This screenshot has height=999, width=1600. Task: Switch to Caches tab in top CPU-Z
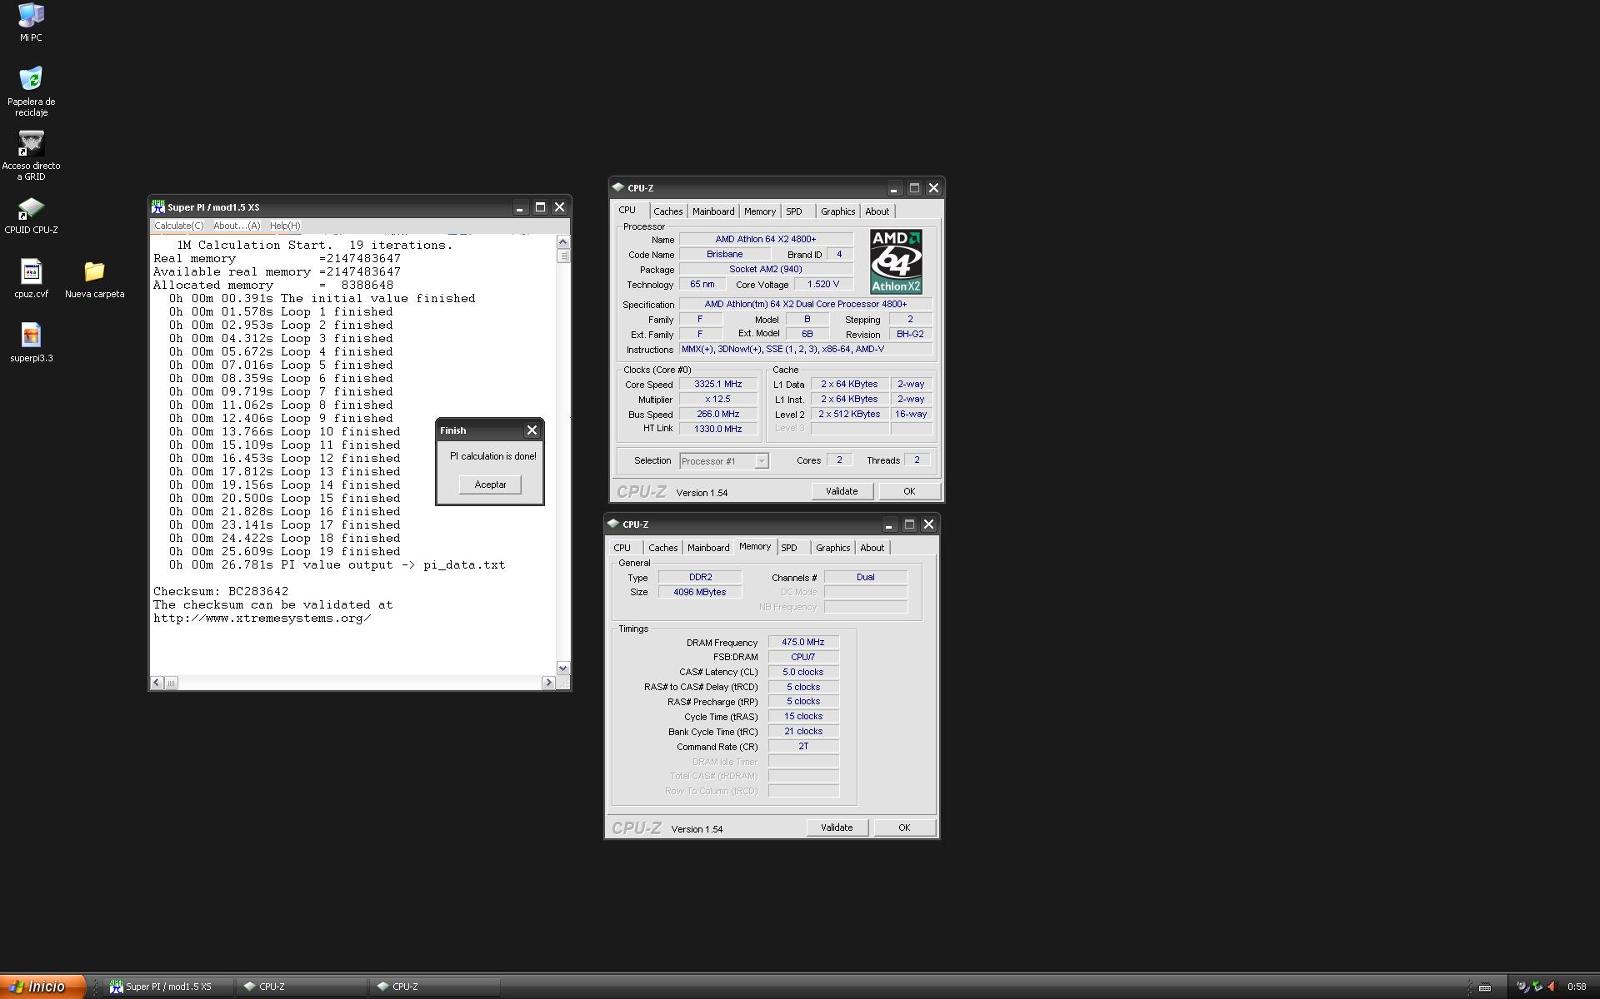(668, 211)
